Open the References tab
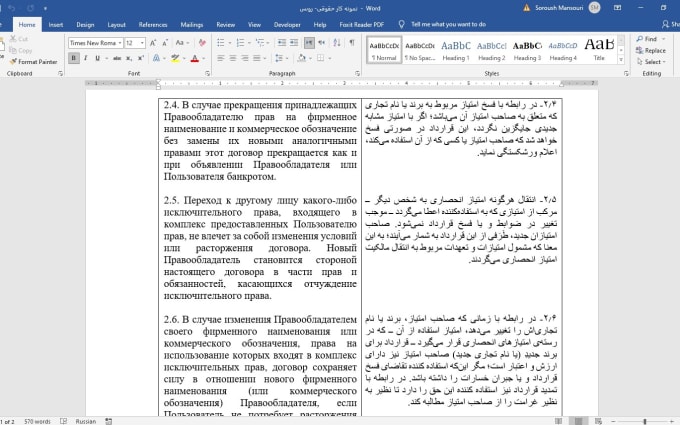Screen dimensions: 680x425 [x=153, y=25]
